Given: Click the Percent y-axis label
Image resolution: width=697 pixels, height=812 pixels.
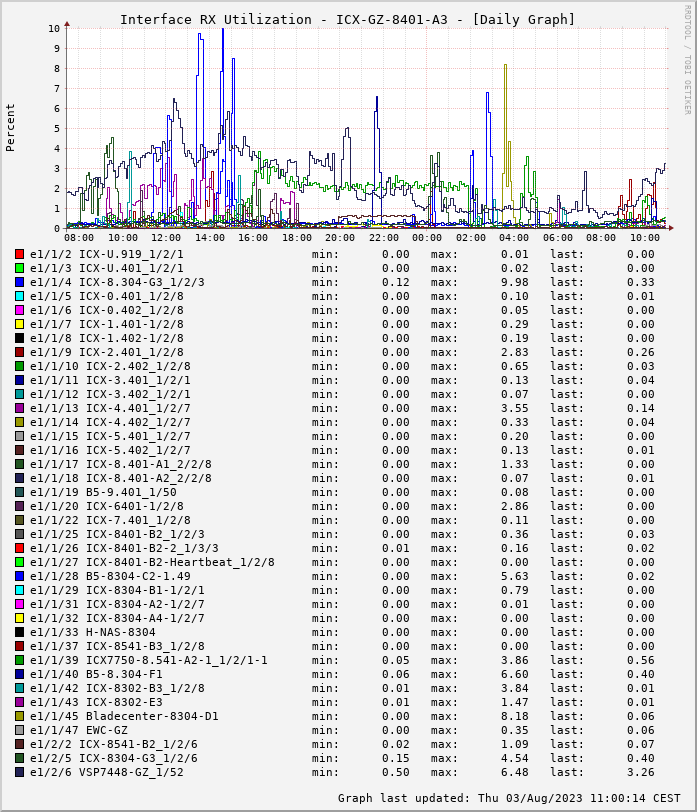Looking at the screenshot, I should click(10, 128).
